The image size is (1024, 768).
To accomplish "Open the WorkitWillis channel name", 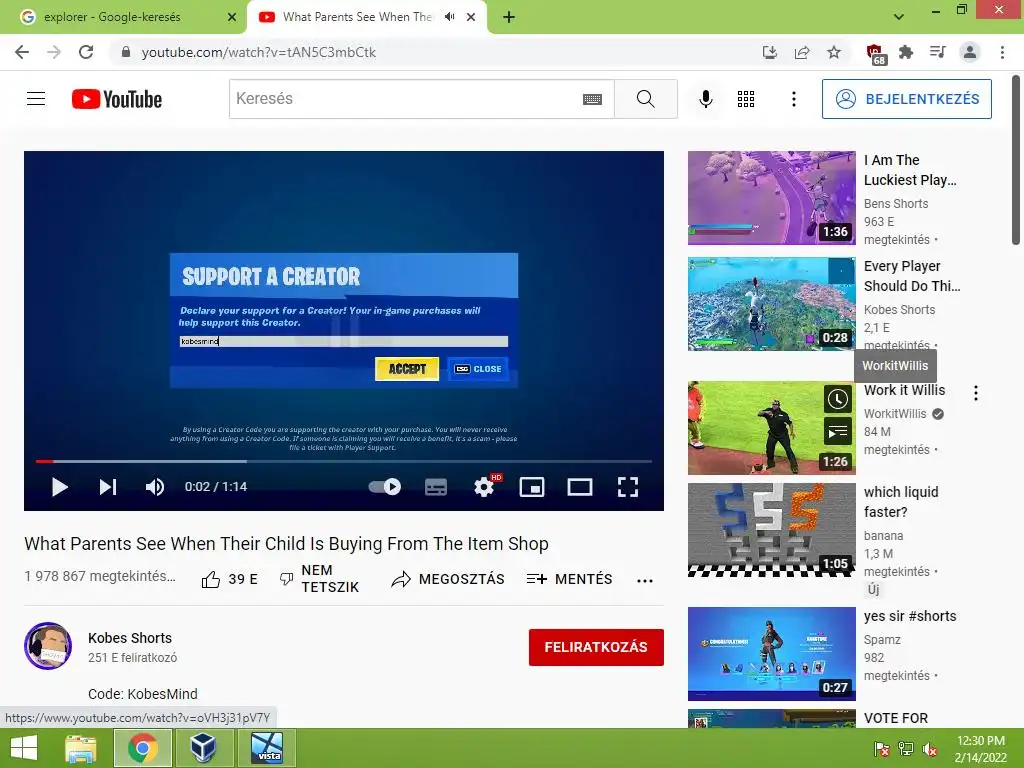I will [895, 413].
